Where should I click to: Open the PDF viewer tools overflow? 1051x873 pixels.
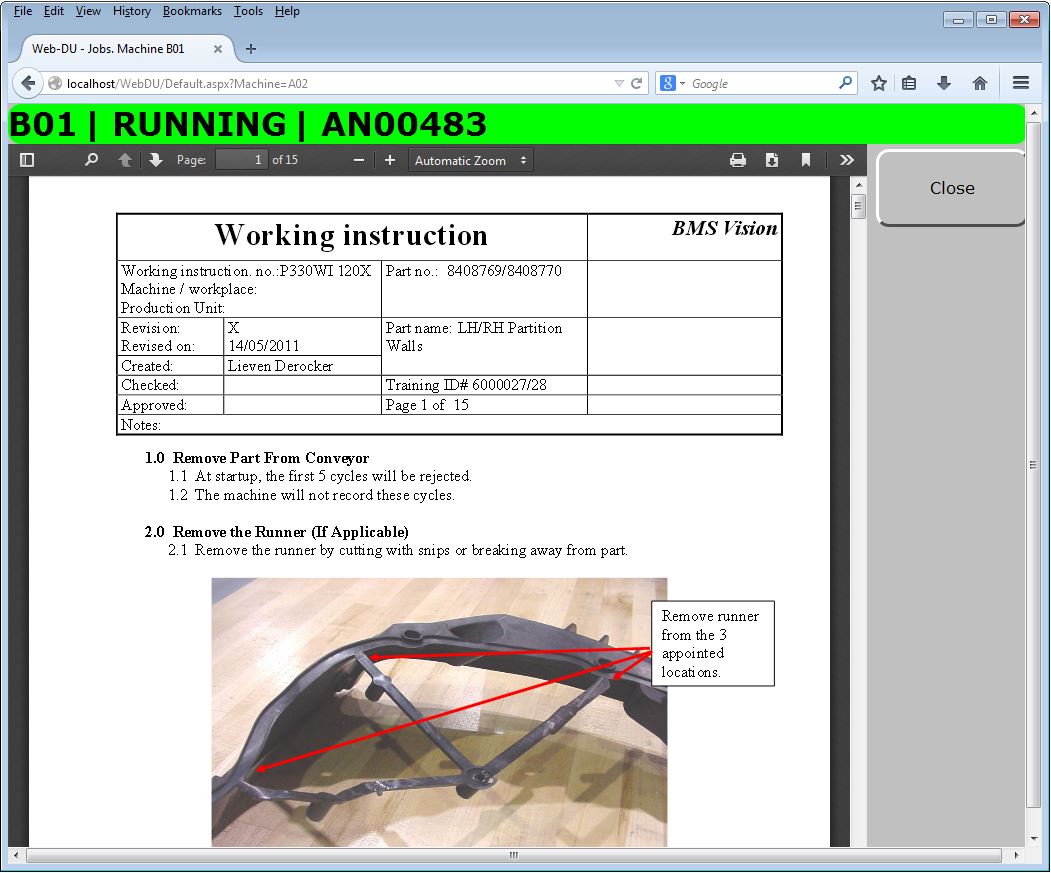pyautogui.click(x=847, y=160)
